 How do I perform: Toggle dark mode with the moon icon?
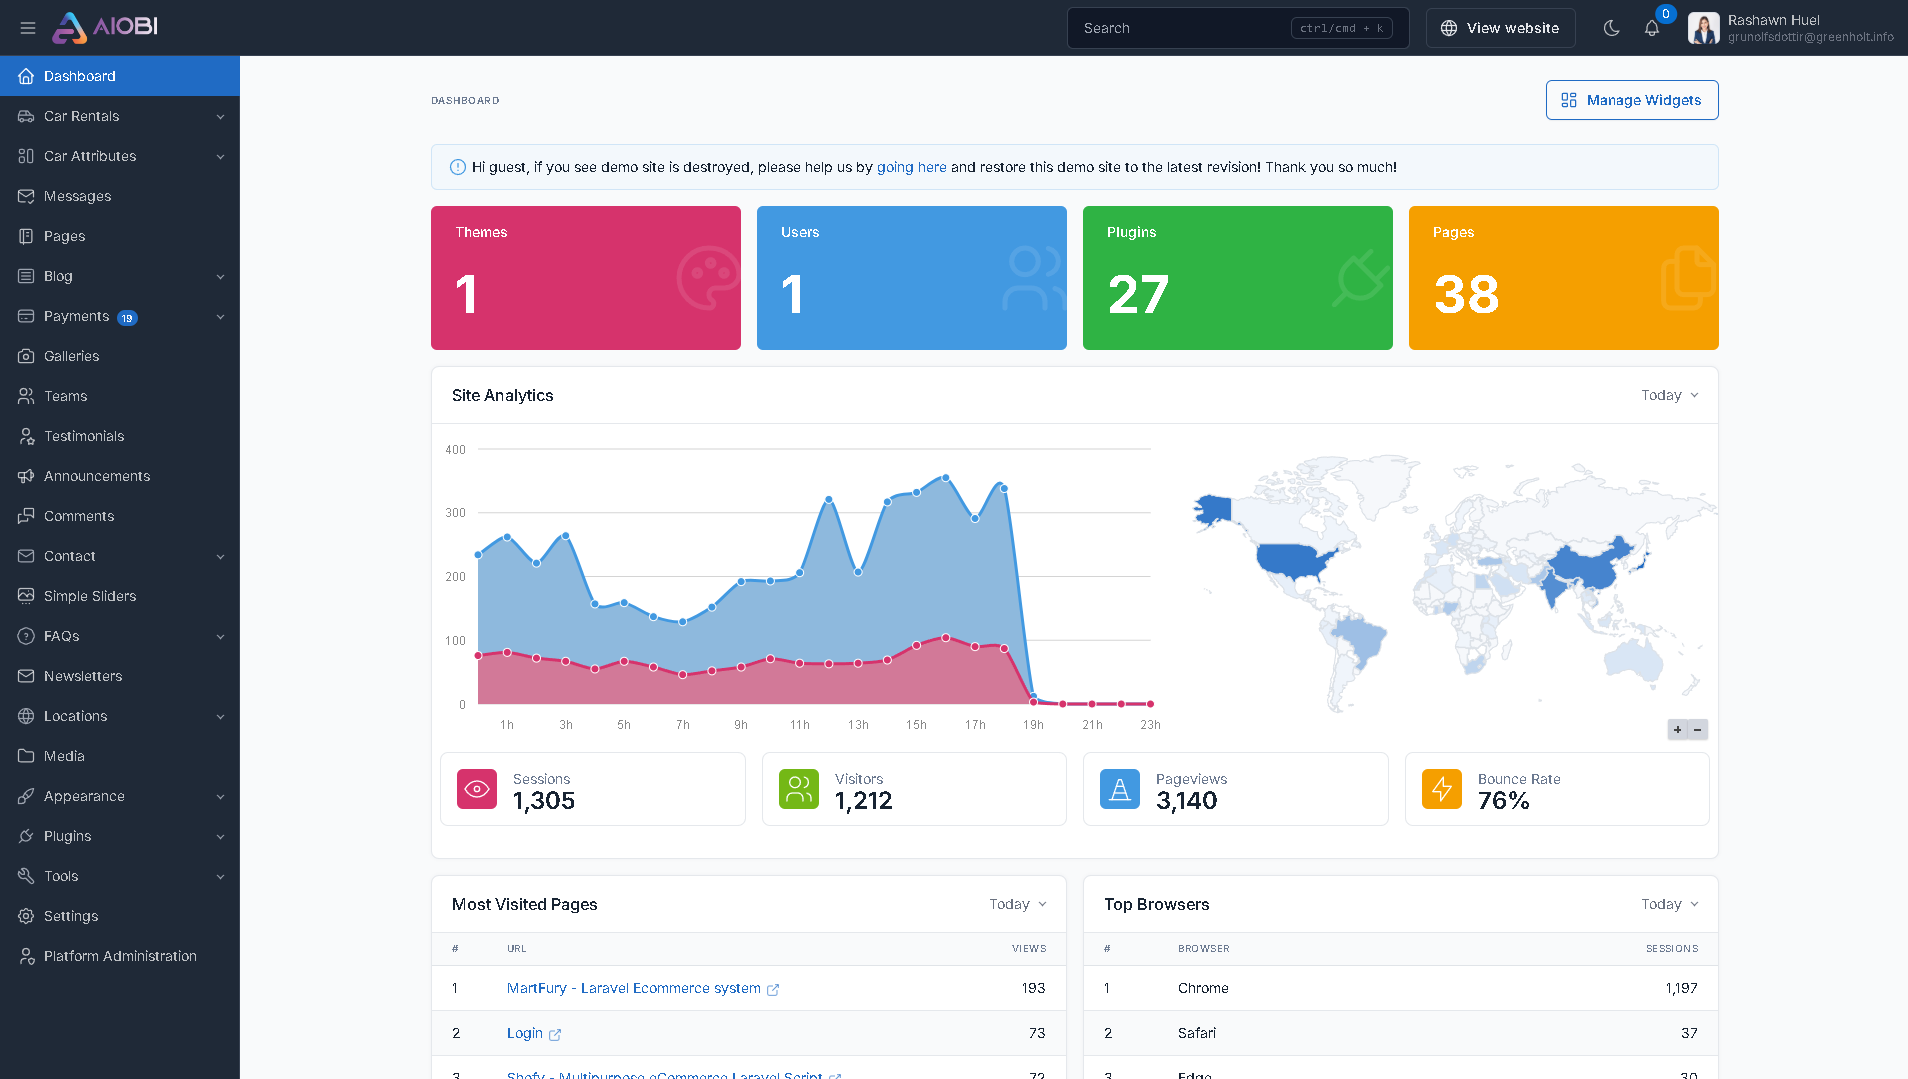(x=1611, y=28)
